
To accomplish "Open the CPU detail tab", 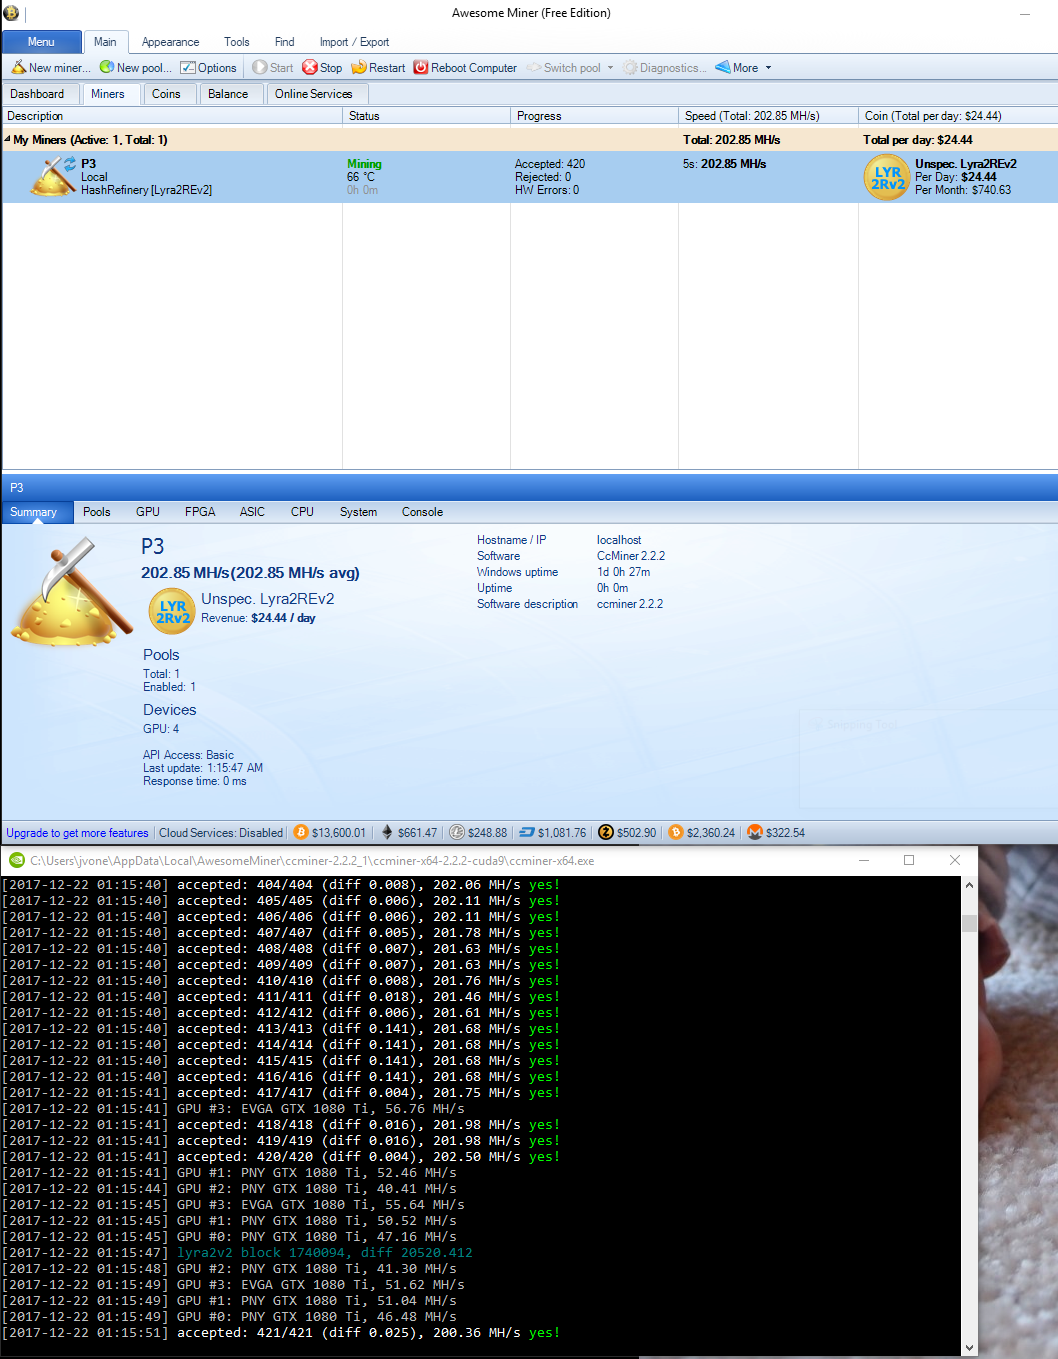I will pyautogui.click(x=302, y=512).
